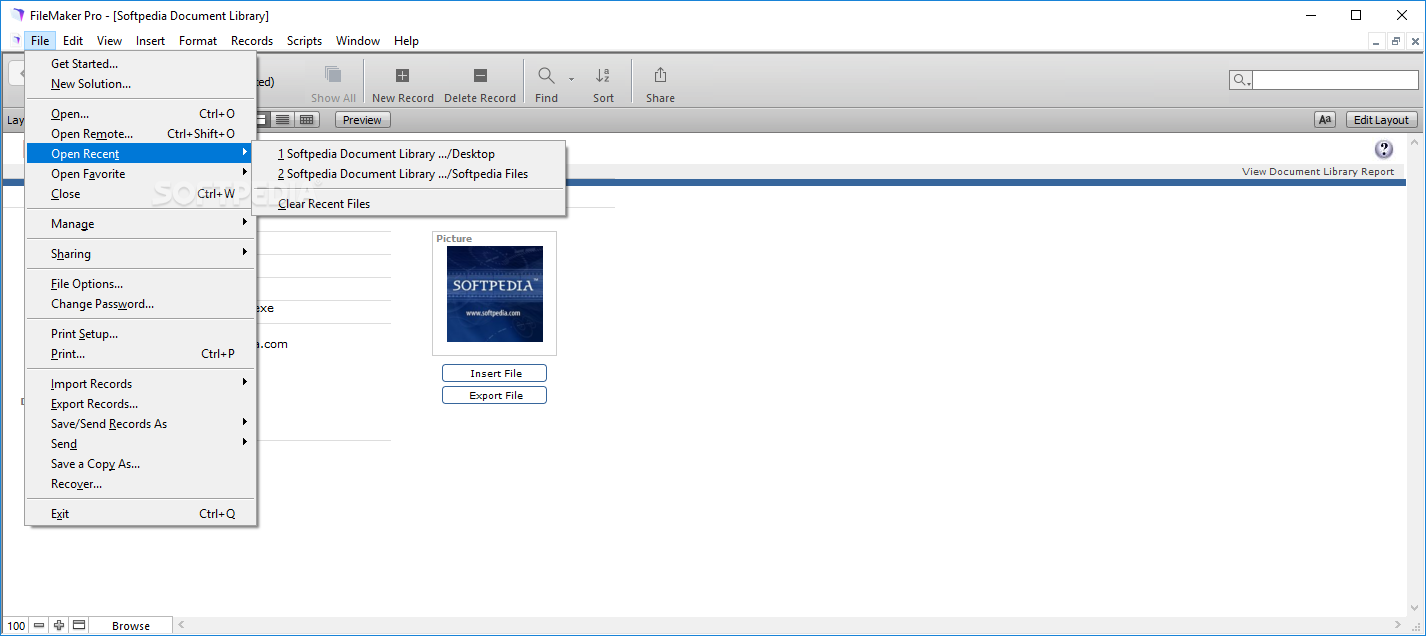Expand Save/Send Records As submenu
Viewport: 1426px width, 636px height.
(x=140, y=424)
